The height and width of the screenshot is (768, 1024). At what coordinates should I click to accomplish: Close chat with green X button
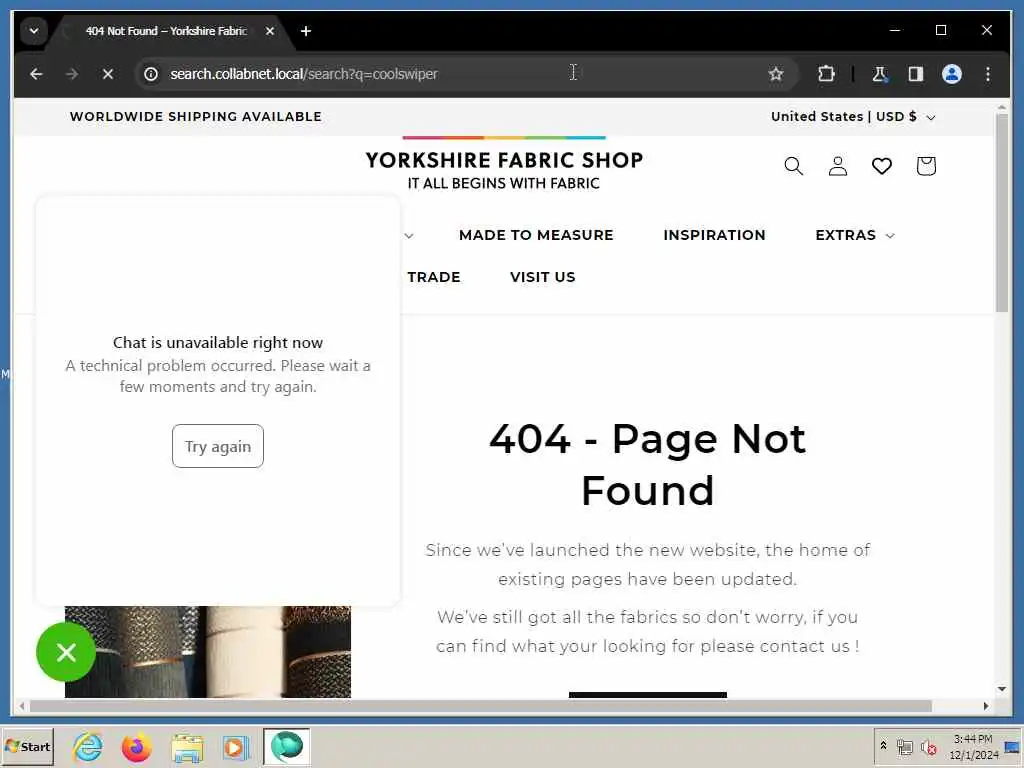pyautogui.click(x=66, y=652)
